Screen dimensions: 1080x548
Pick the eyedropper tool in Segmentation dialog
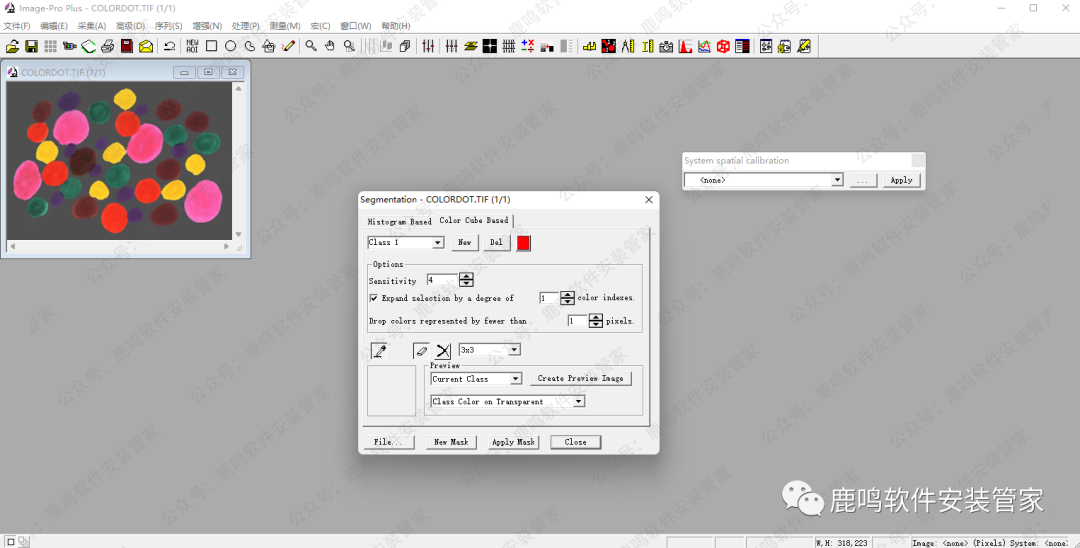[x=379, y=351]
